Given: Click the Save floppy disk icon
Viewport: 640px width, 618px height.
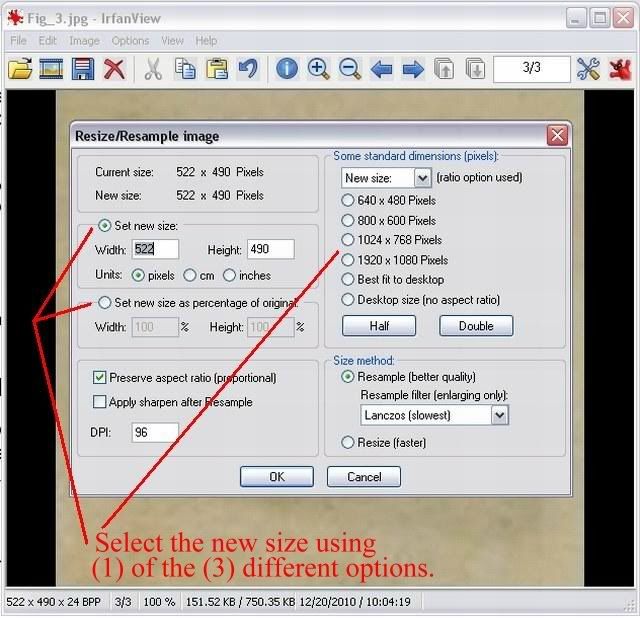Looking at the screenshot, I should point(83,69).
